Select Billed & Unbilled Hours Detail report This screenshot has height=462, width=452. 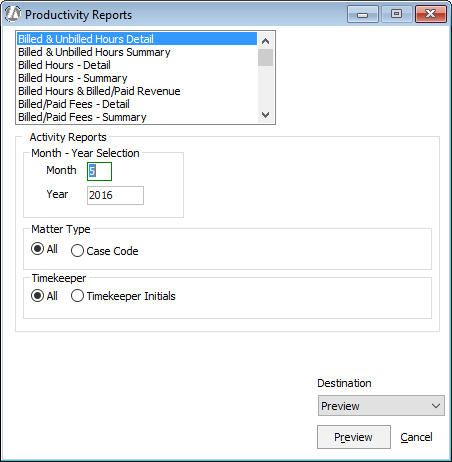(x=137, y=39)
